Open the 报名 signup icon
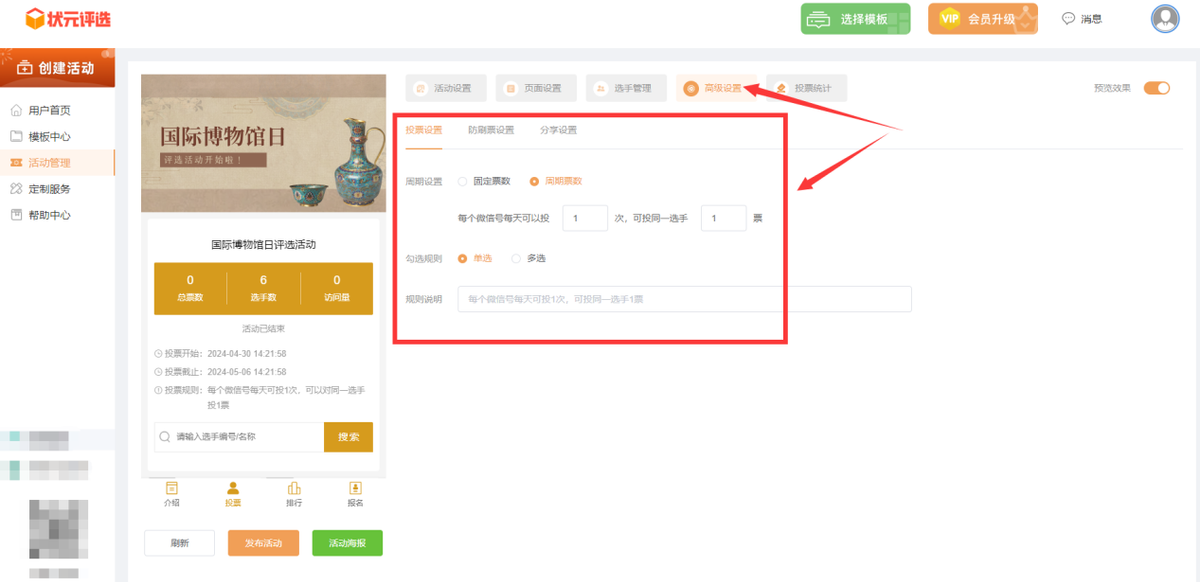 pyautogui.click(x=355, y=489)
